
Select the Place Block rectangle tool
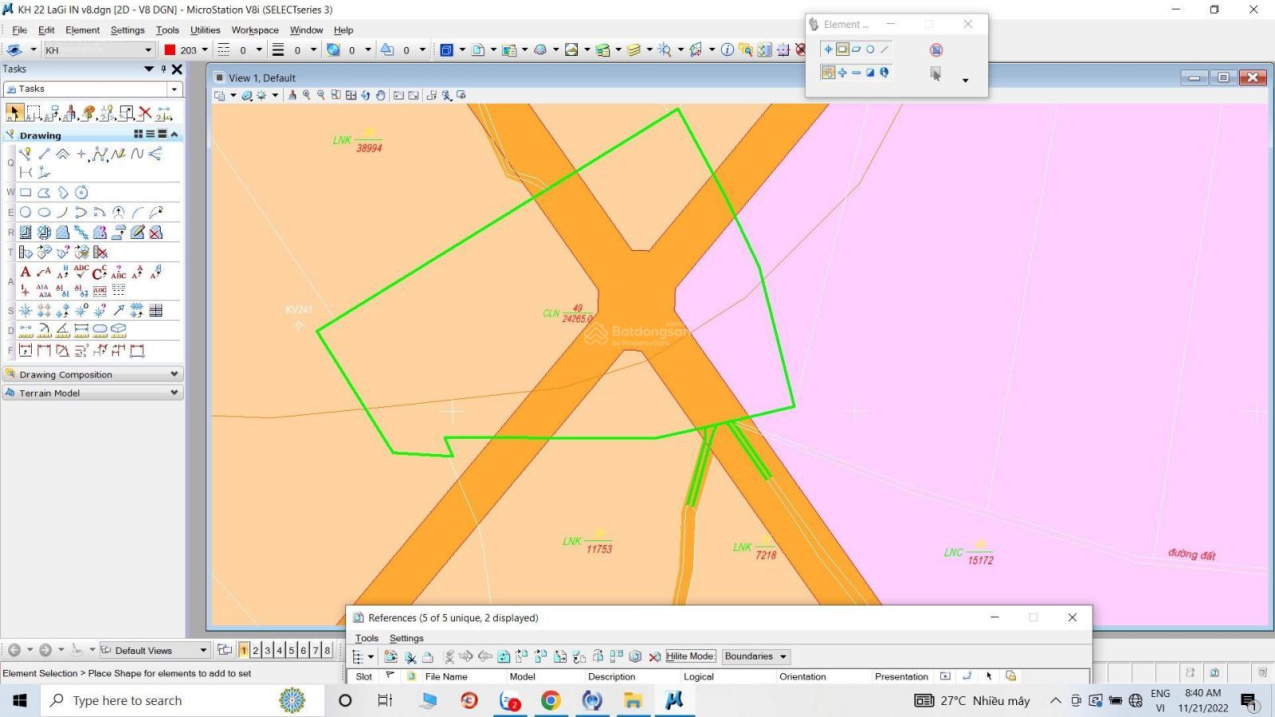pyautogui.click(x=26, y=193)
